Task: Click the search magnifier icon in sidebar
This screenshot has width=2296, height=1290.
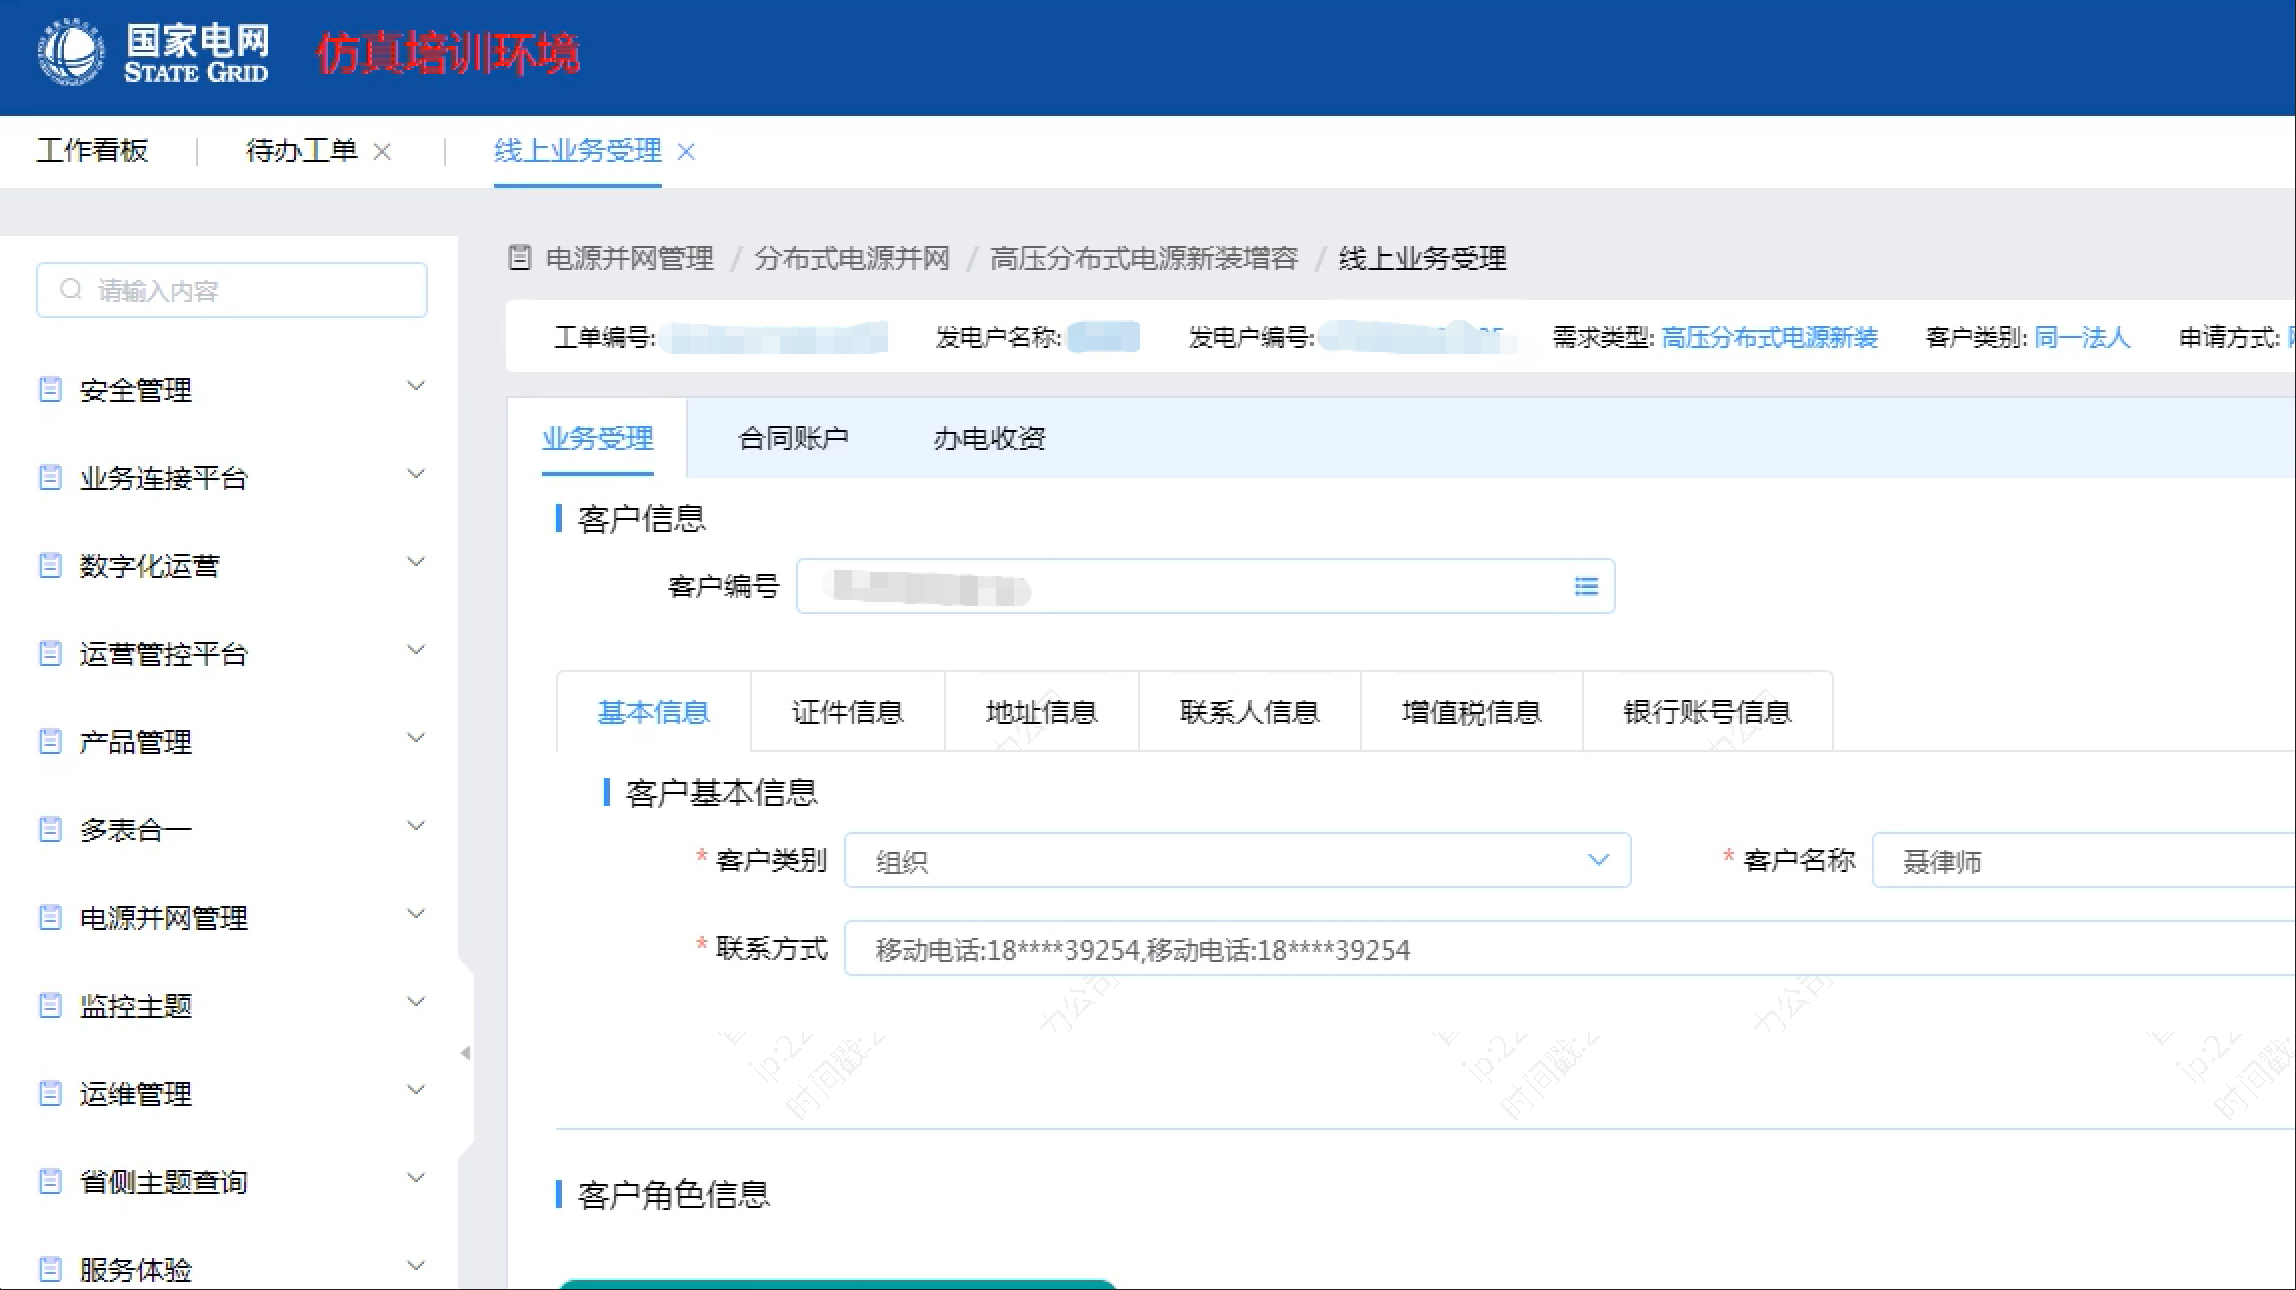Action: tap(70, 290)
